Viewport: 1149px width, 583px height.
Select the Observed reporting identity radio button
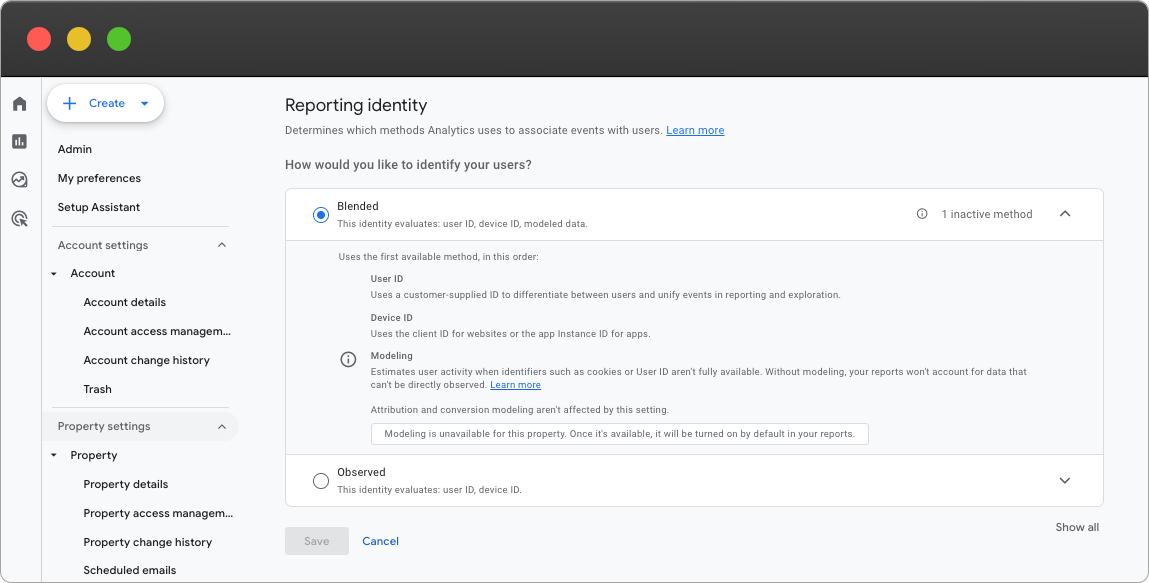coord(321,480)
